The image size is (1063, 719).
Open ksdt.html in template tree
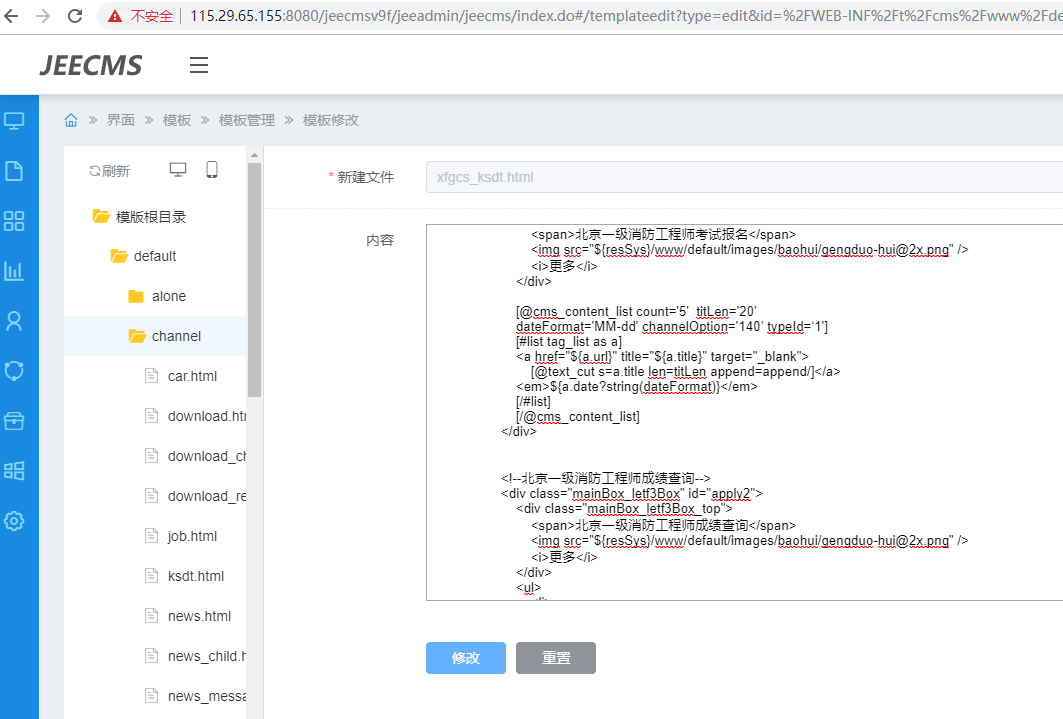[196, 576]
